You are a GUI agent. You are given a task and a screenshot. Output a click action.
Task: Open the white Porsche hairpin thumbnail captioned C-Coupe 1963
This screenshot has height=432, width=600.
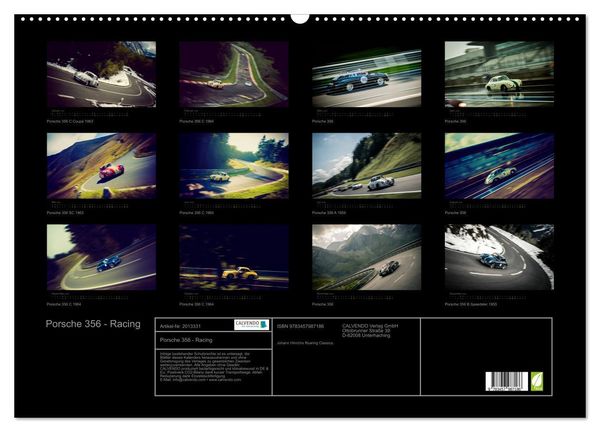click(x=101, y=74)
